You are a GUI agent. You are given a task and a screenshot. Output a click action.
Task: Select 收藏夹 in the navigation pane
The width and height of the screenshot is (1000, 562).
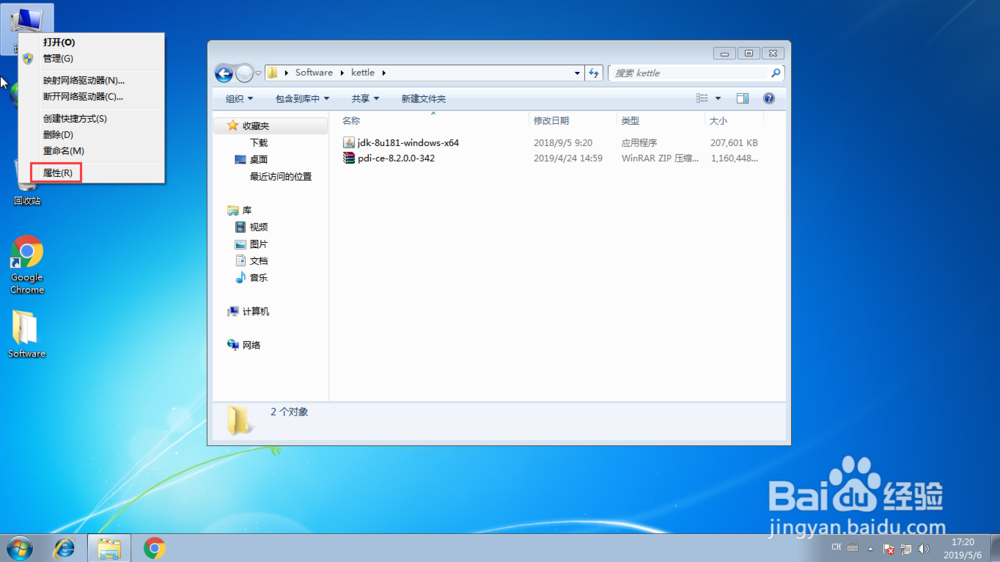tap(256, 126)
